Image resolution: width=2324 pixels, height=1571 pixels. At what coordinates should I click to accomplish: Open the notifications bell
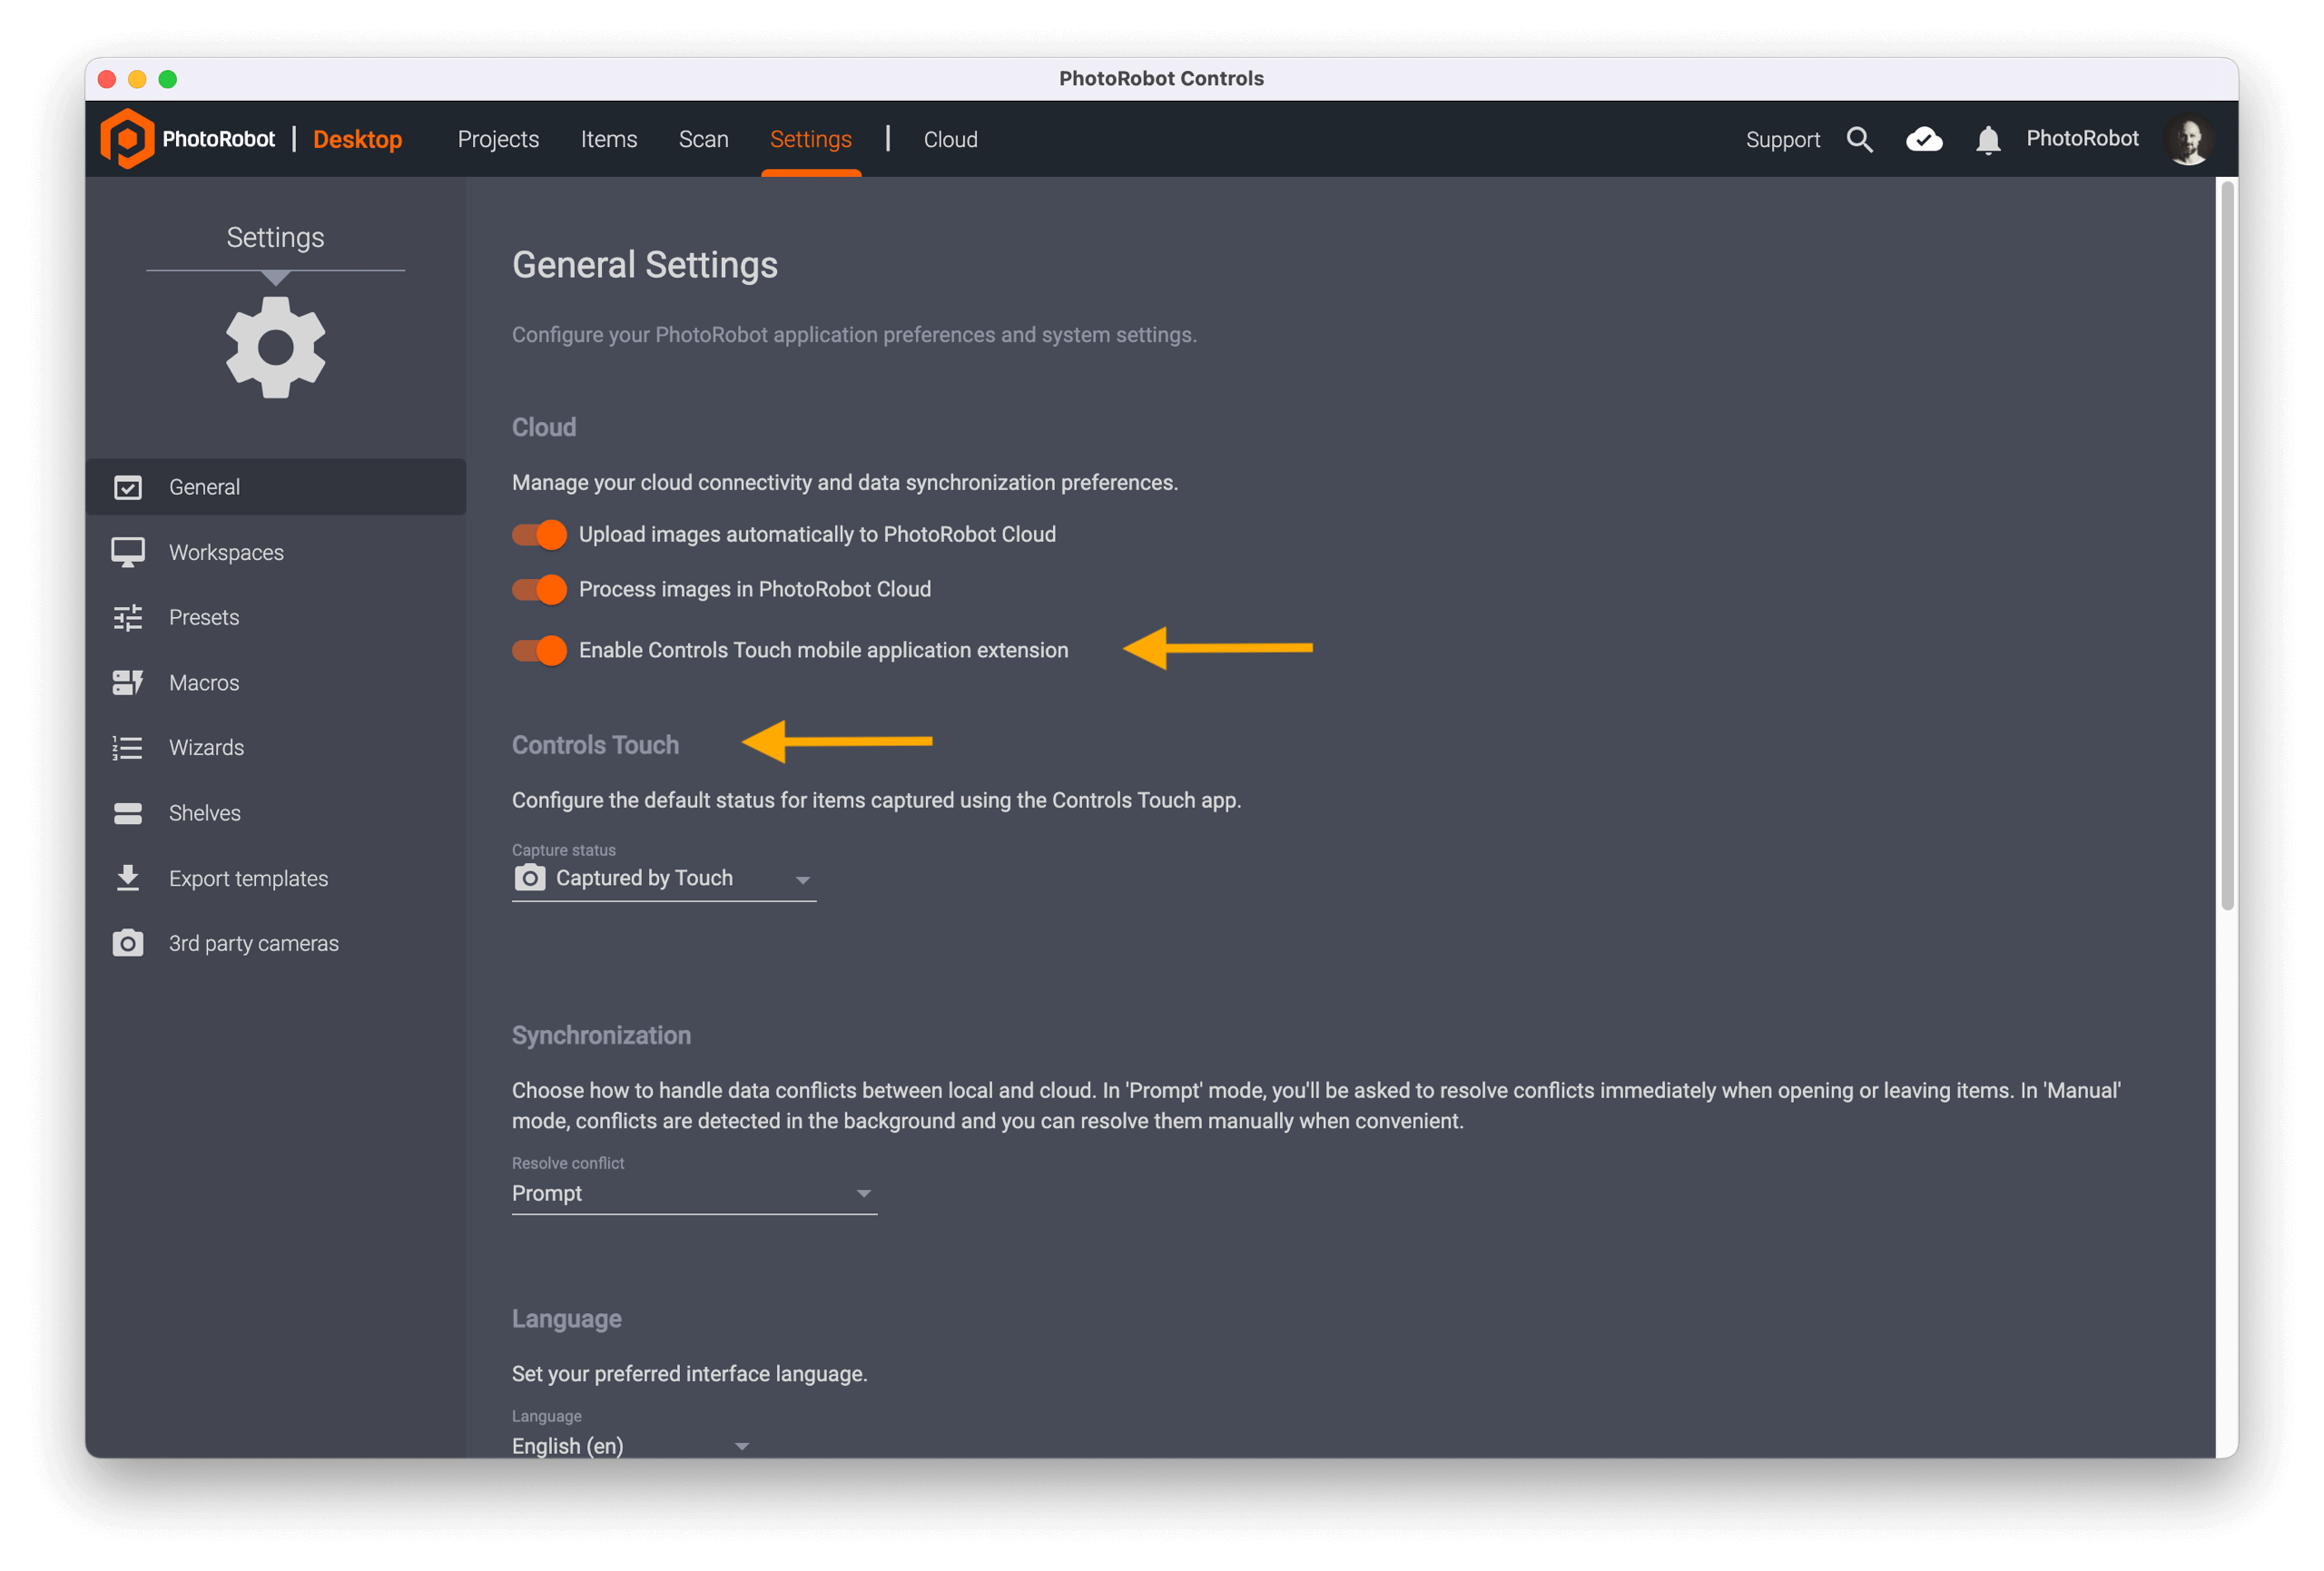[1987, 140]
